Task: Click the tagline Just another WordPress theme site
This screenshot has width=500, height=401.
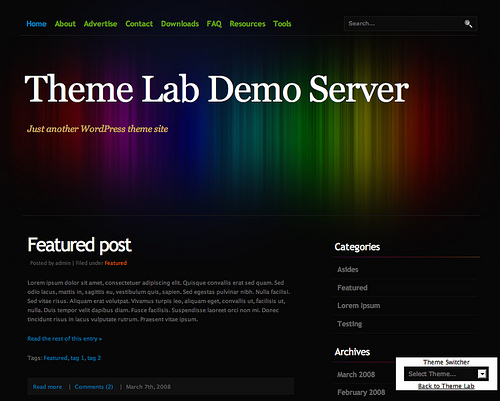Action: click(97, 129)
